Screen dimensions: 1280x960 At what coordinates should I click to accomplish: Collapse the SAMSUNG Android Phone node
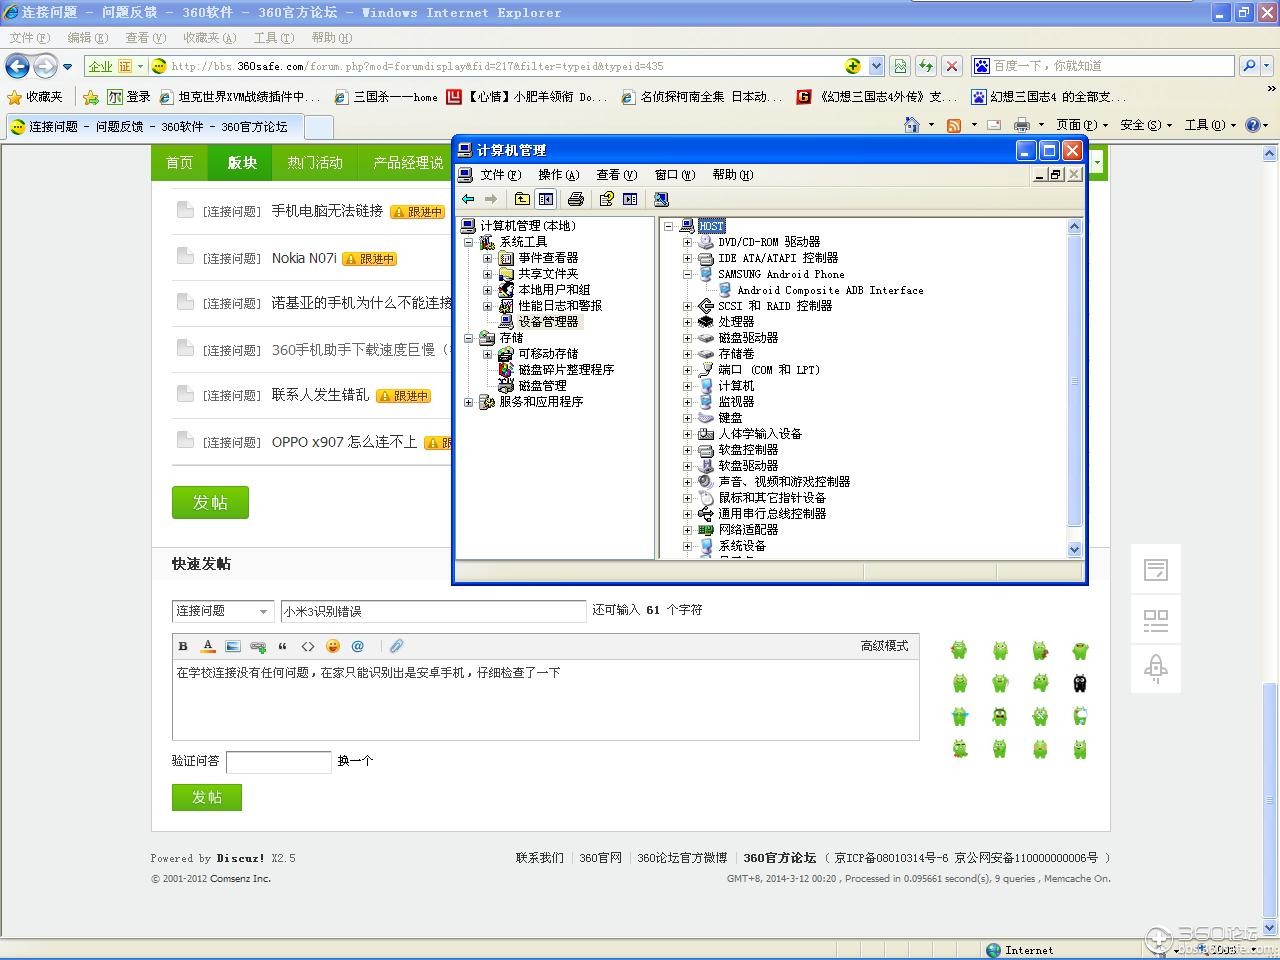pos(687,274)
